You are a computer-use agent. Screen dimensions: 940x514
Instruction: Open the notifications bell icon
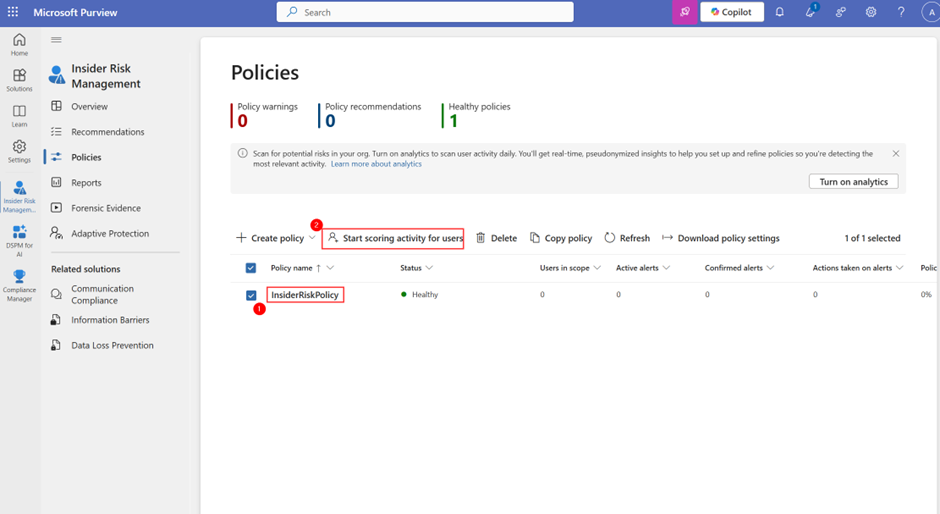click(779, 12)
